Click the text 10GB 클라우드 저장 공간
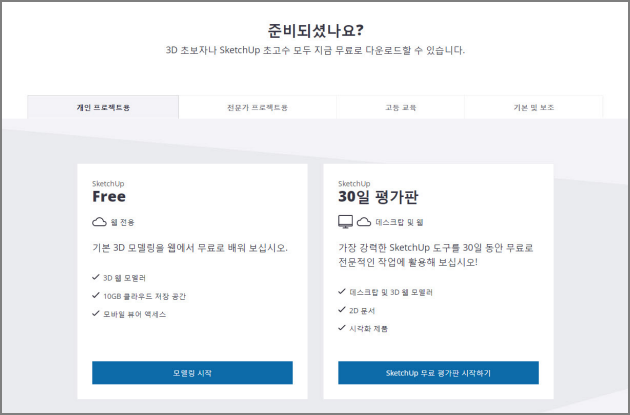This screenshot has height=415, width=630. pos(145,296)
